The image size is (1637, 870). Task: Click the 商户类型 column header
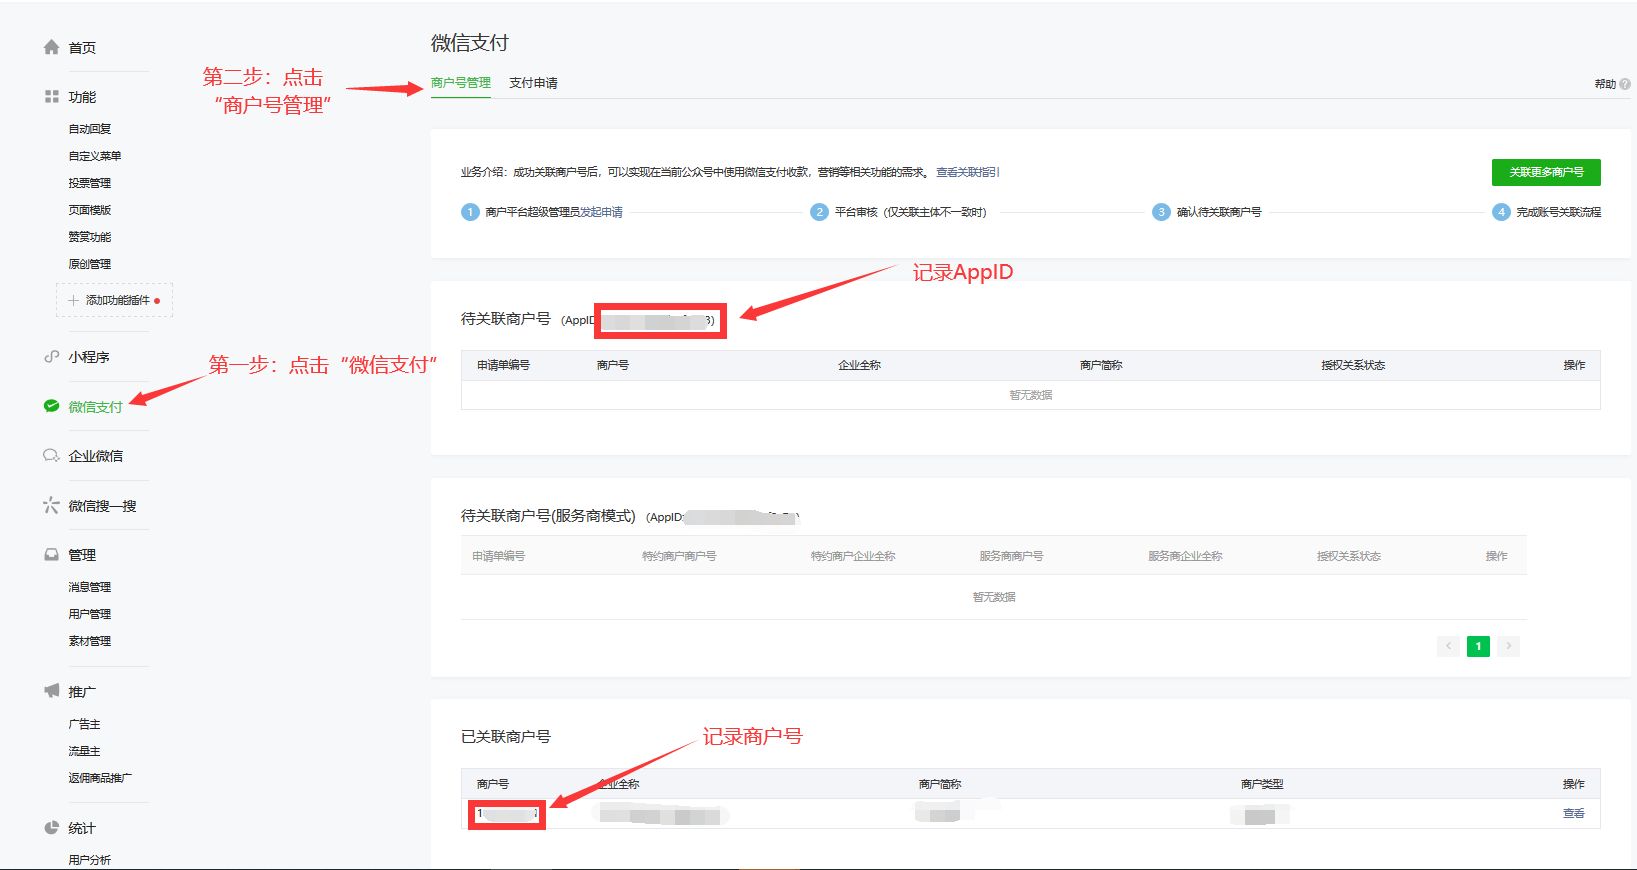tap(1262, 784)
